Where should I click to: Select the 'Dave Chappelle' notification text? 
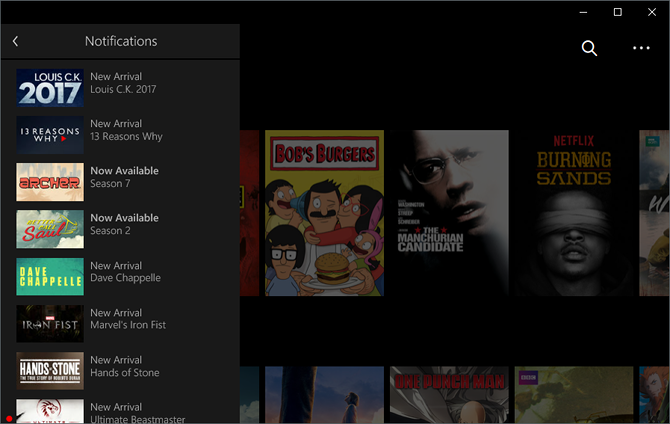[126, 278]
